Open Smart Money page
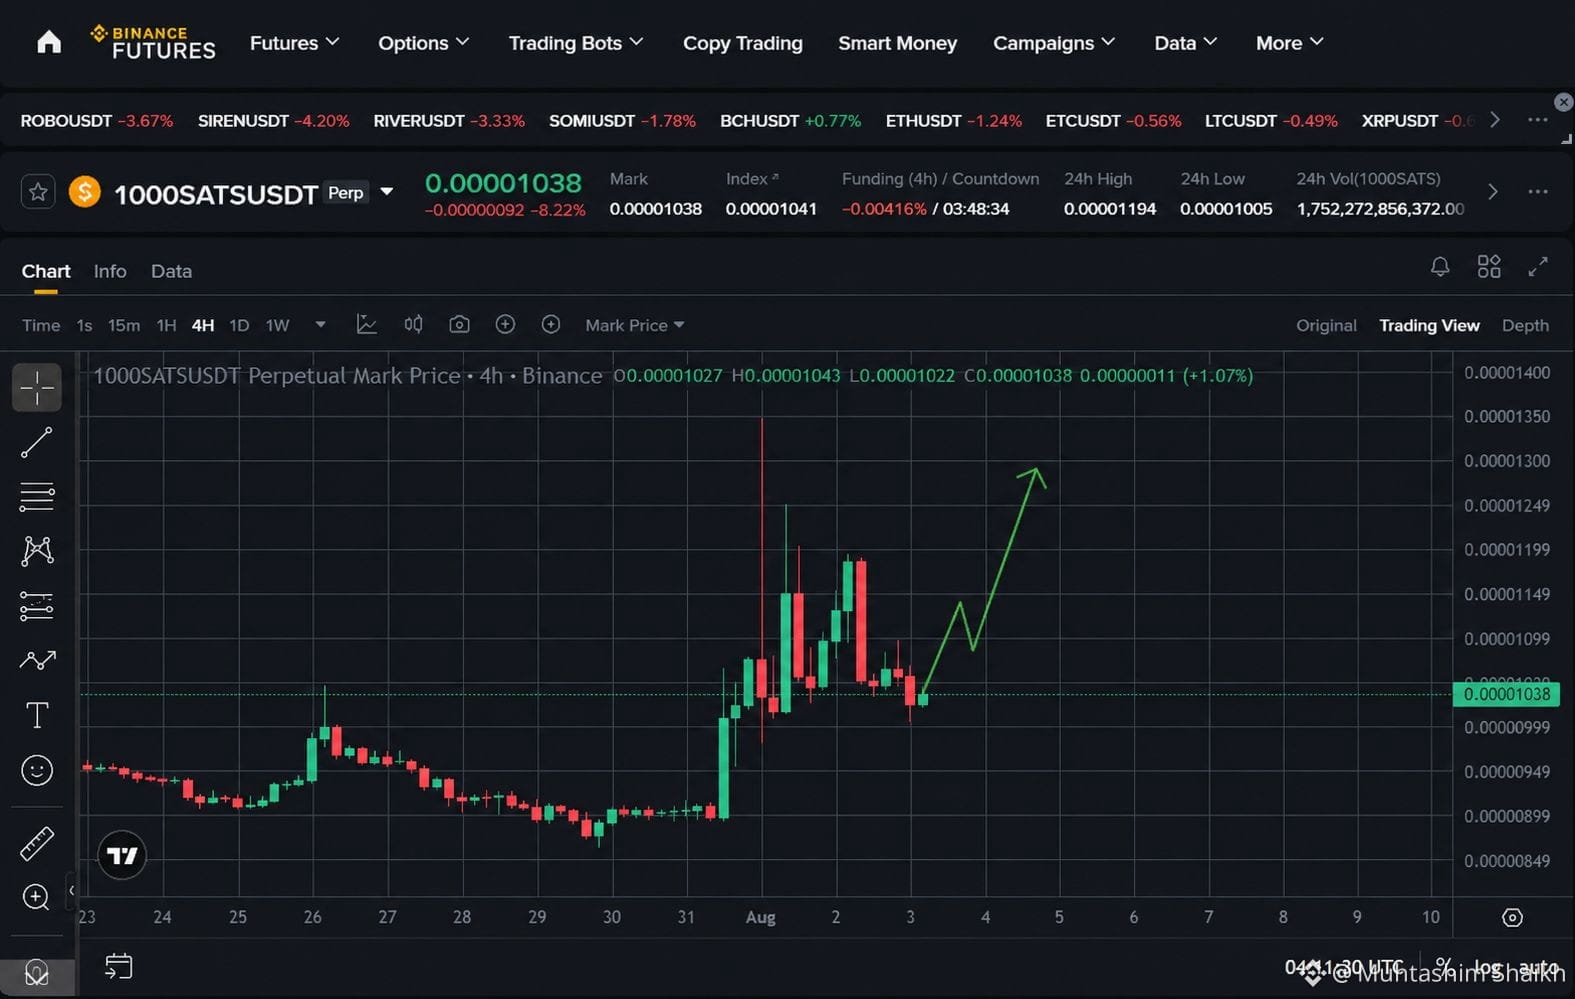The height and width of the screenshot is (999, 1575). [x=897, y=43]
